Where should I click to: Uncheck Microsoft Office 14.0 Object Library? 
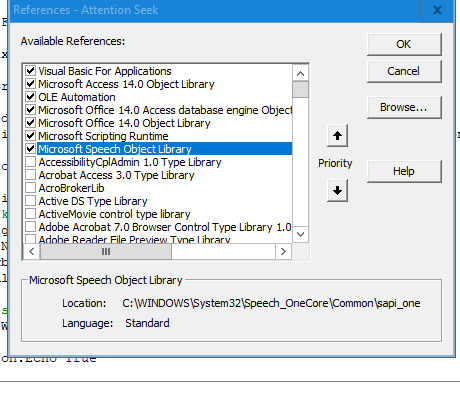point(30,123)
